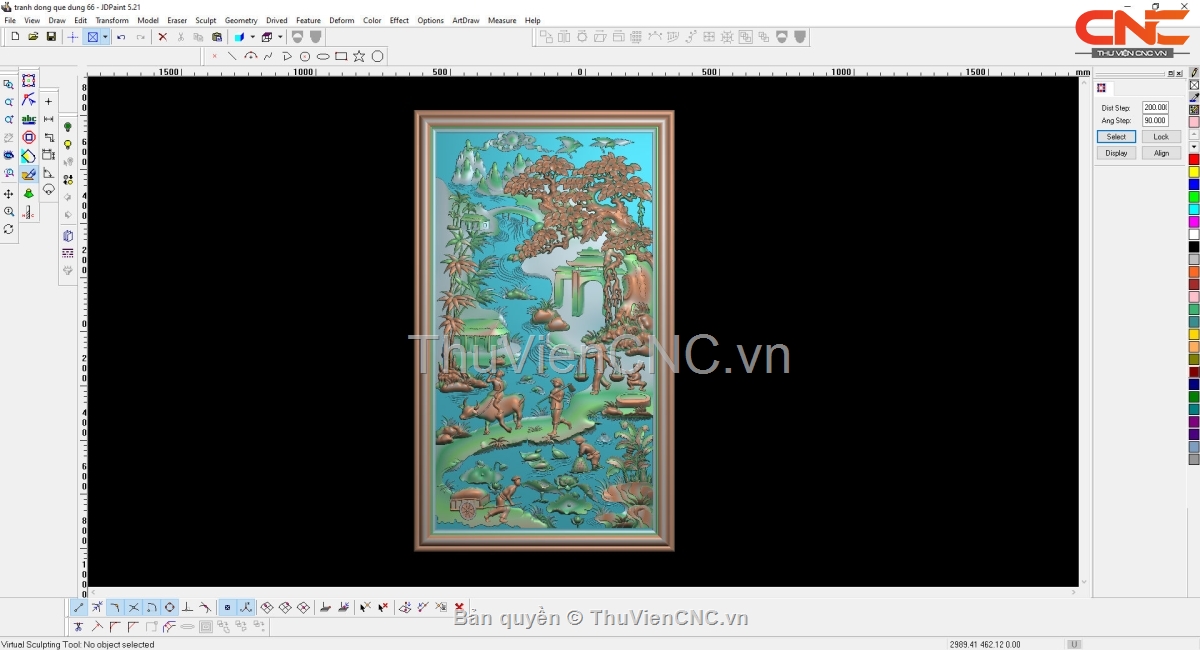1200x650 pixels.
Task: Pick the red color swatch
Action: tap(1194, 160)
